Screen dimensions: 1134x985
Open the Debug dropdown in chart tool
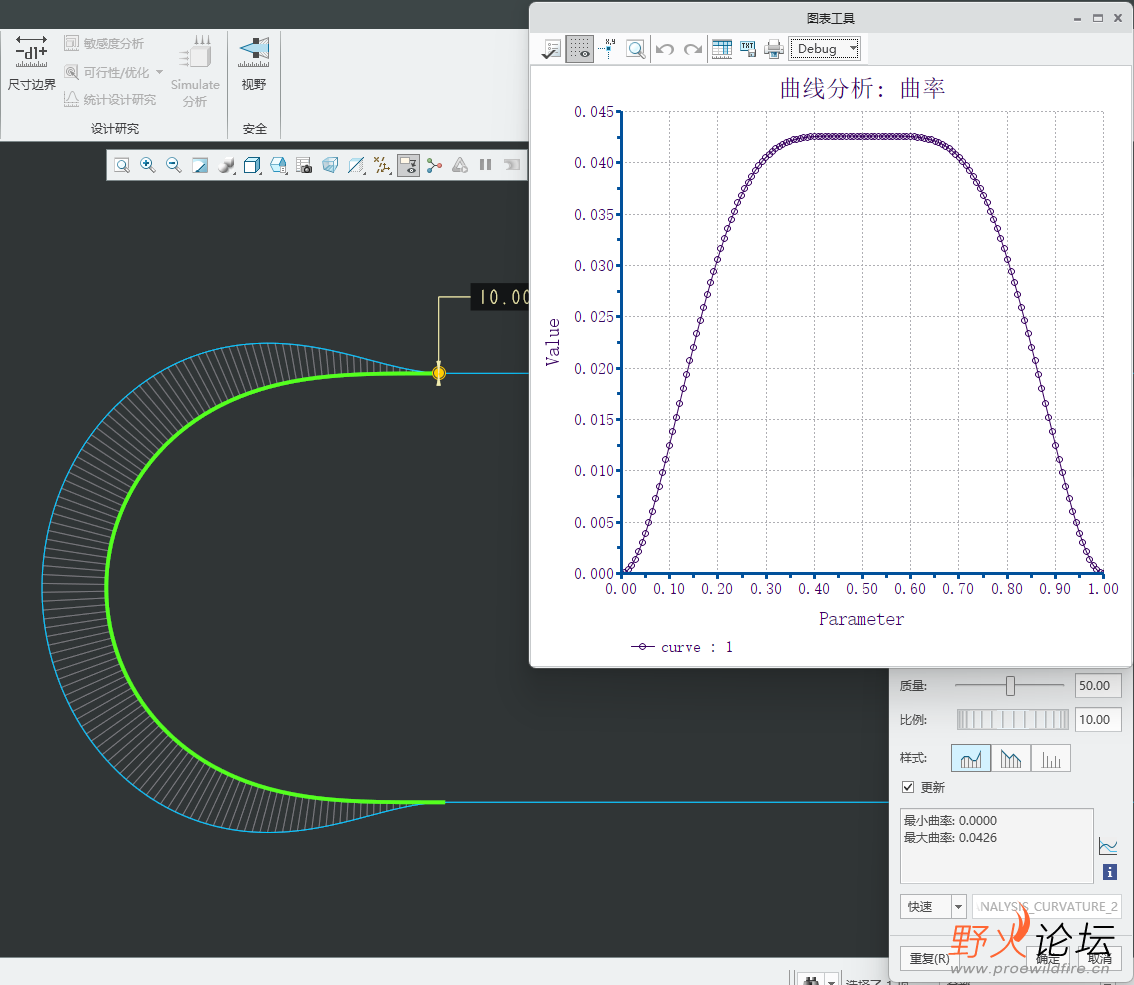click(x=824, y=49)
